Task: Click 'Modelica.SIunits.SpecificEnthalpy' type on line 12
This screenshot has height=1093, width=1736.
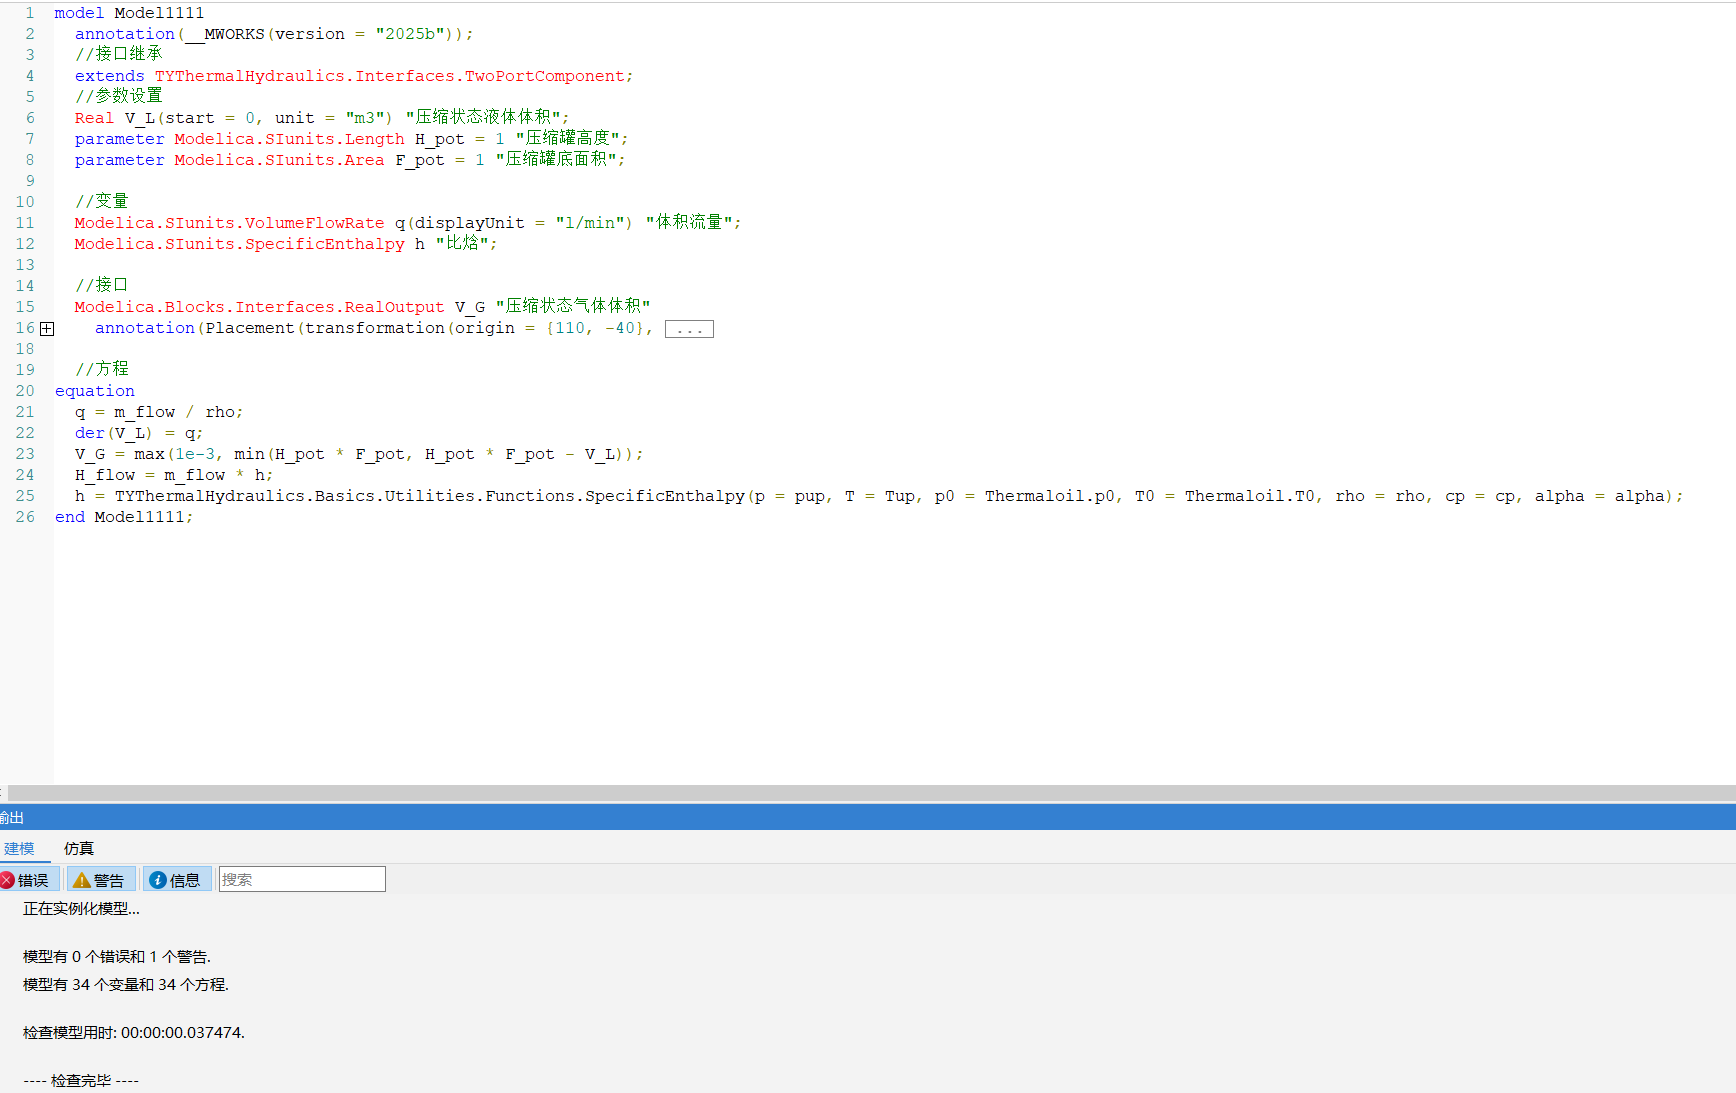Action: [240, 244]
